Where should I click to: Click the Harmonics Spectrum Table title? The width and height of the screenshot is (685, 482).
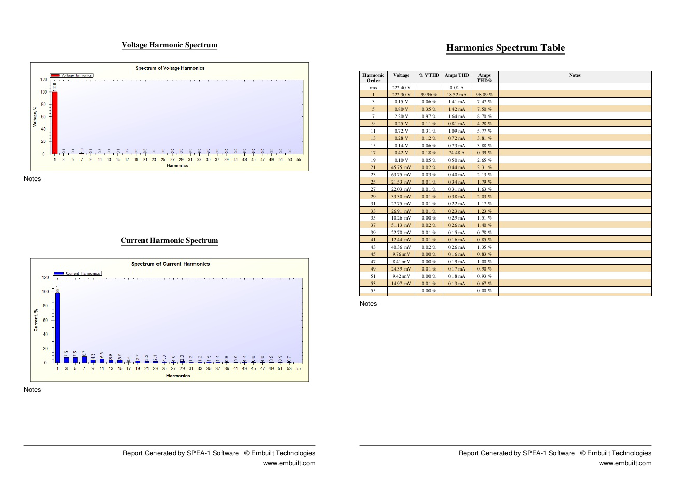504,48
